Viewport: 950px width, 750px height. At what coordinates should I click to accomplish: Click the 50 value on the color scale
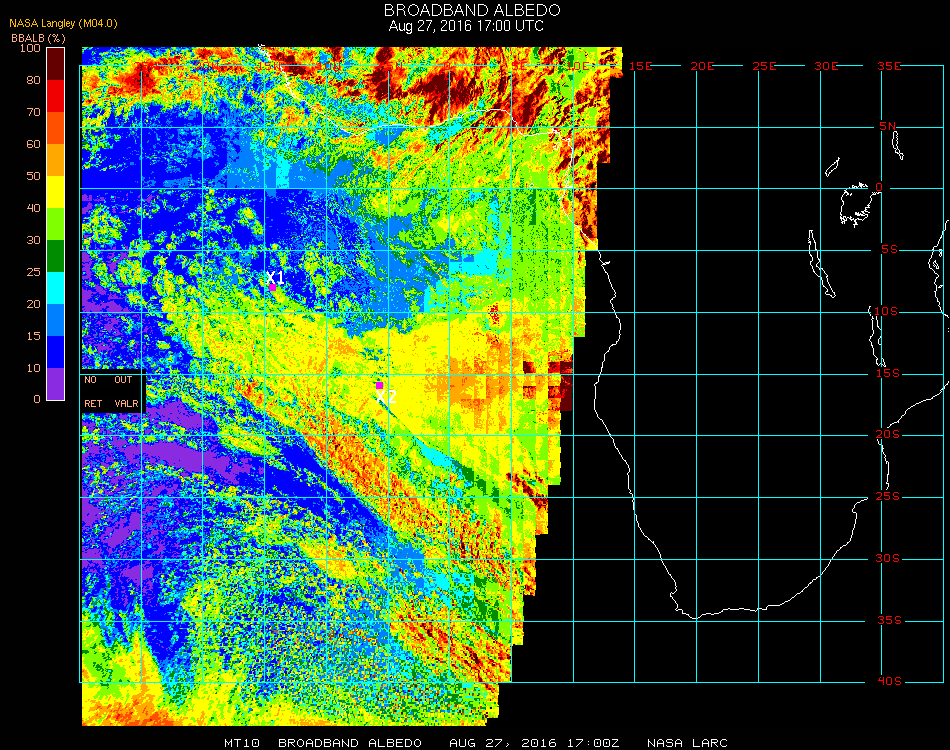click(33, 176)
